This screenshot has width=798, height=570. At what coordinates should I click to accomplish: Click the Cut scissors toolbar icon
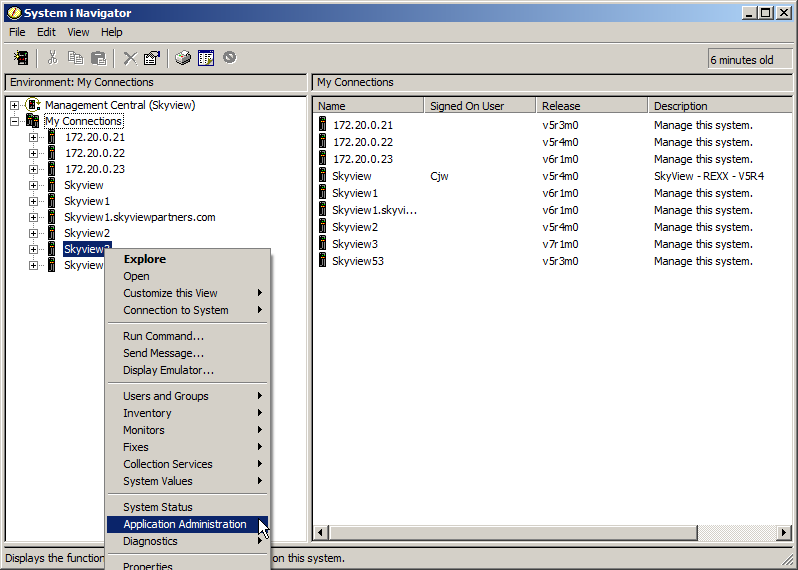tap(52, 58)
